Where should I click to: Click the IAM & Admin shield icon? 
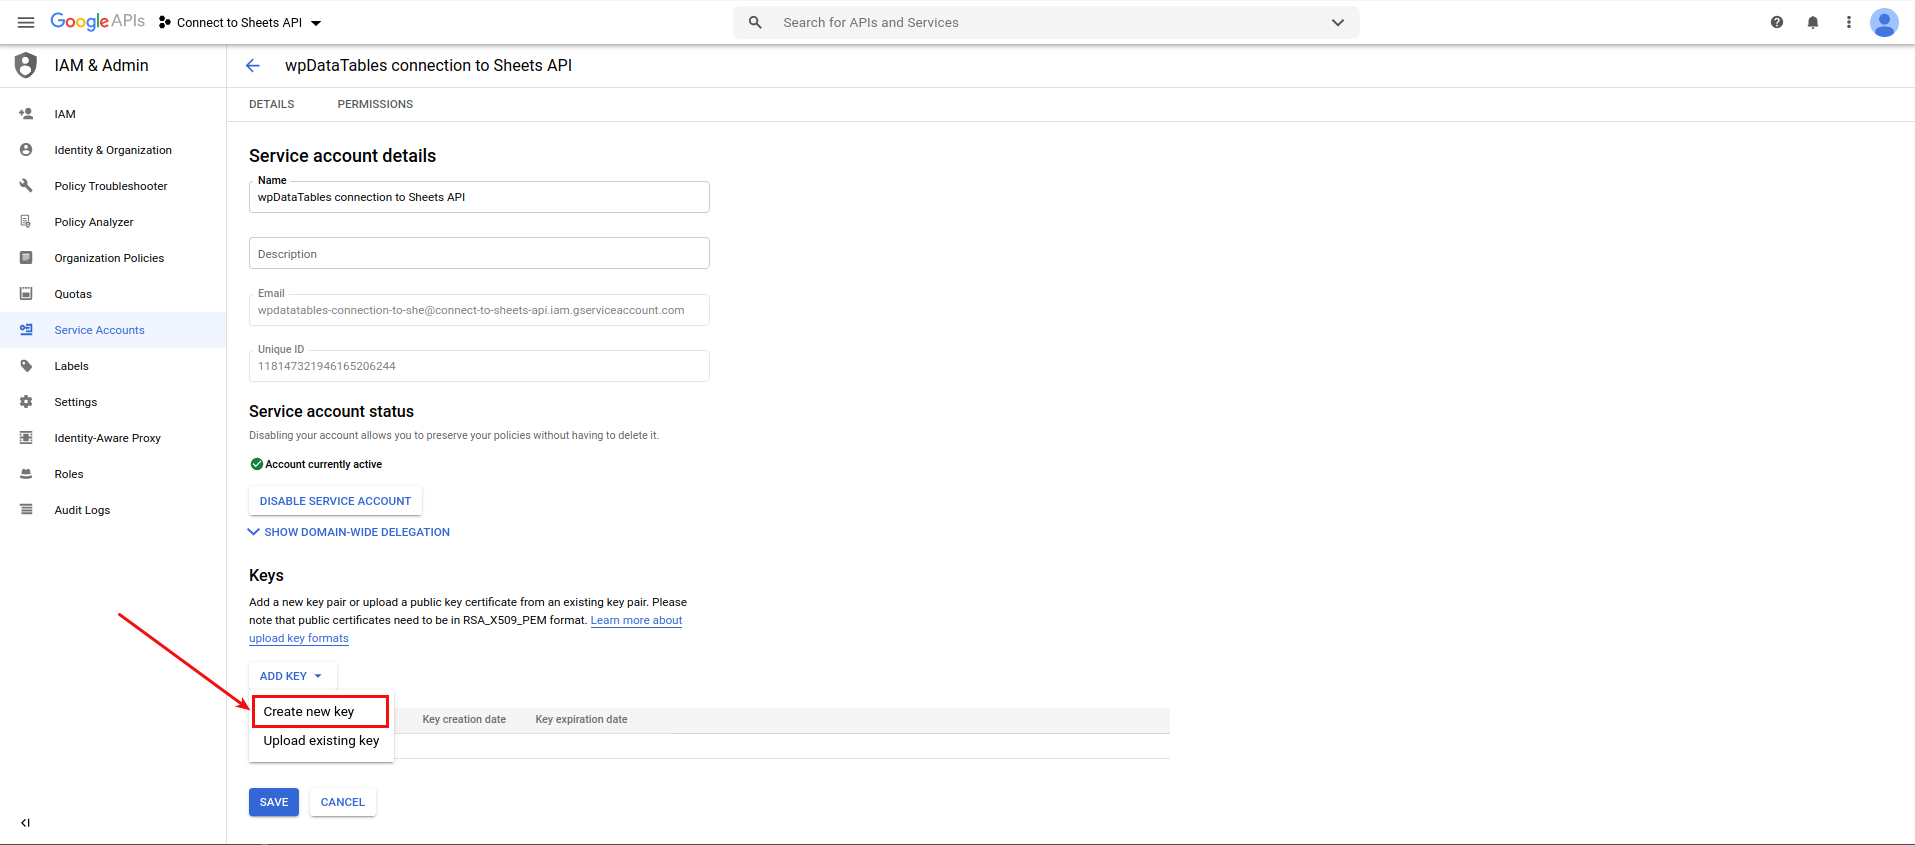click(x=26, y=65)
